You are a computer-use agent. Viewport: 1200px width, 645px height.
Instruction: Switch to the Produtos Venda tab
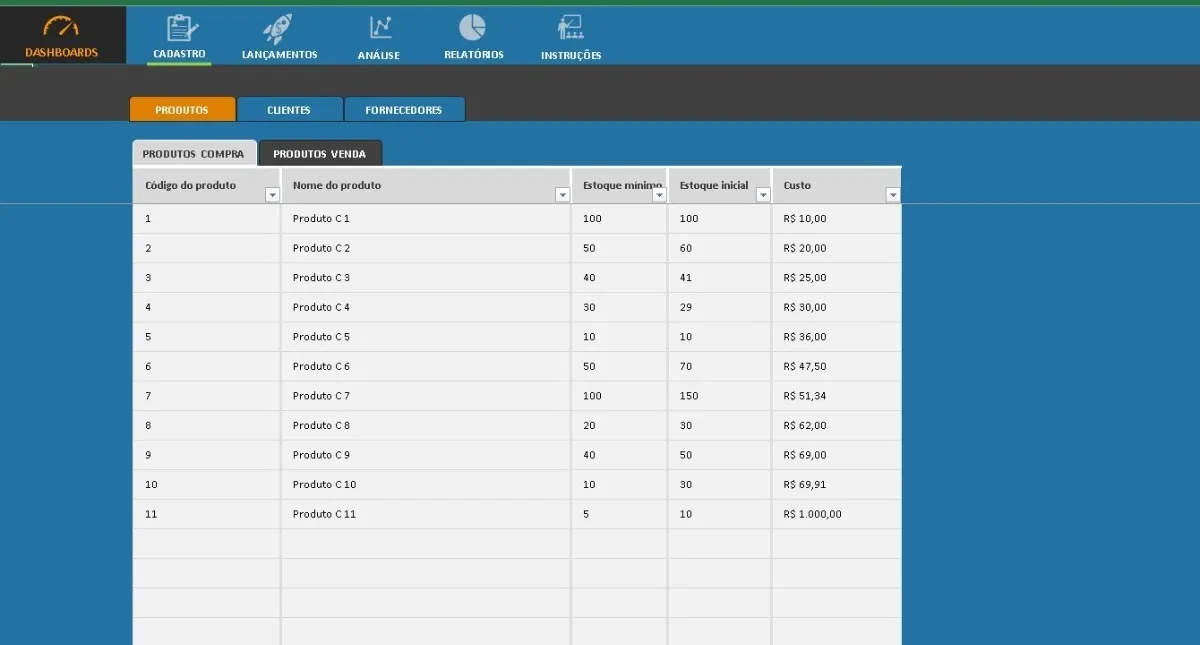320,154
